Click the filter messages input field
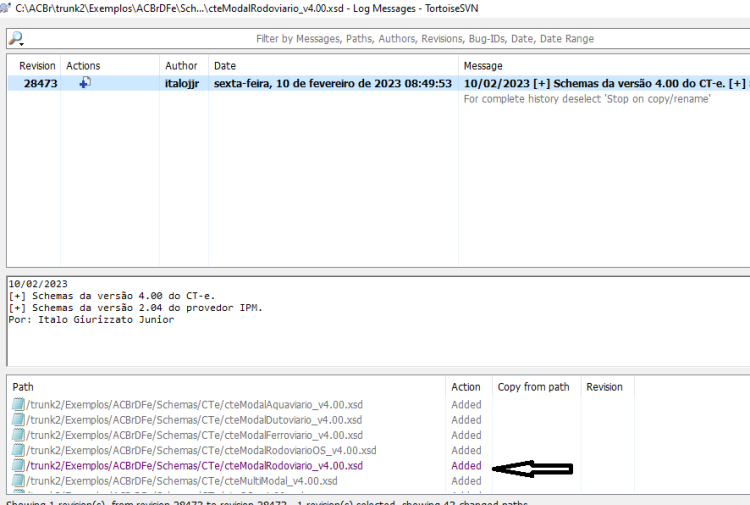Screen dimensions: 750x505 [425, 39]
